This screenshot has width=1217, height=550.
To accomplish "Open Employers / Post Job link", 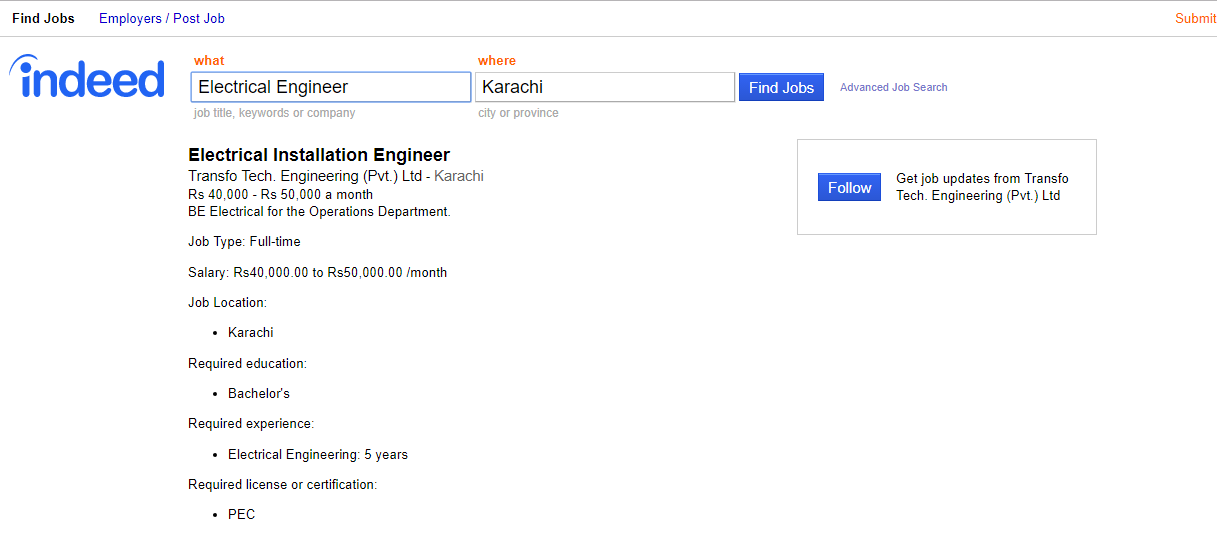I will pos(162,18).
